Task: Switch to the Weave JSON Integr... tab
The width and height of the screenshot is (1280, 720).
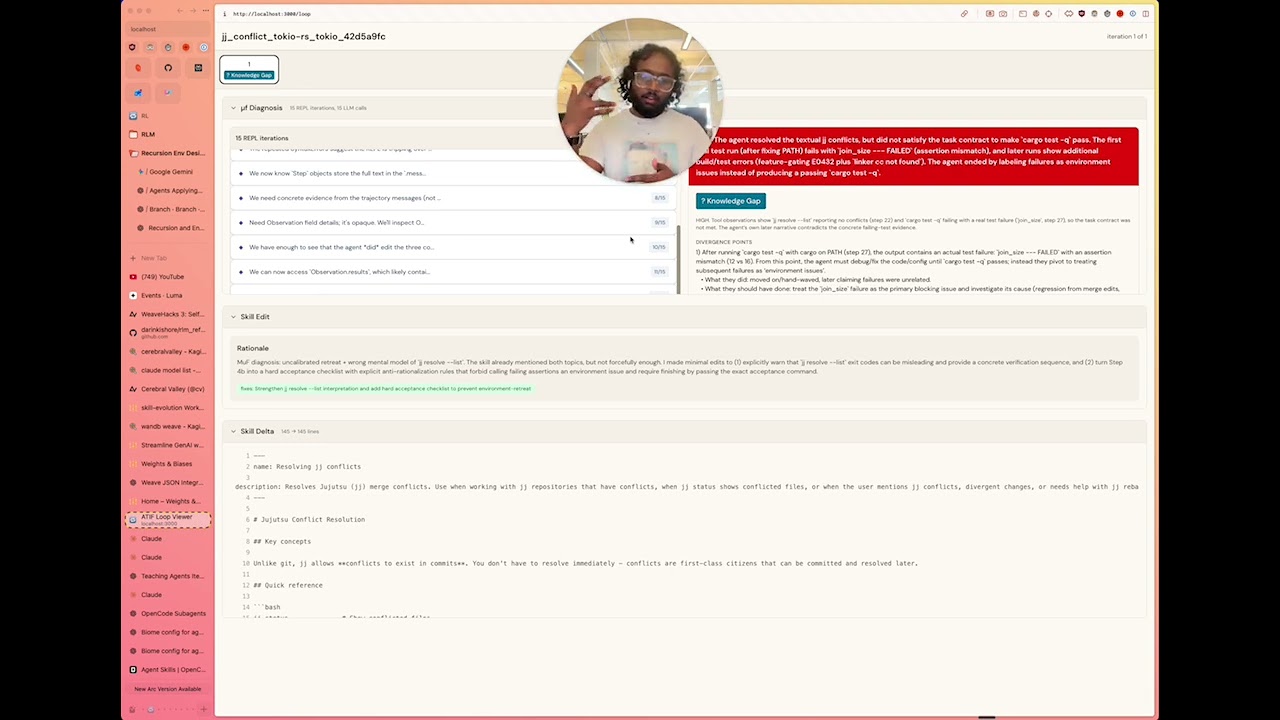Action: pyautogui.click(x=168, y=482)
